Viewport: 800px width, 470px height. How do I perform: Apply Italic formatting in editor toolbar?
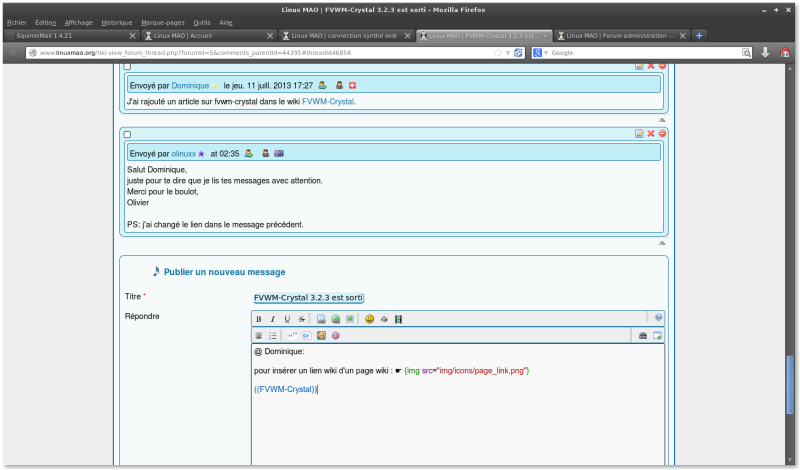point(273,319)
